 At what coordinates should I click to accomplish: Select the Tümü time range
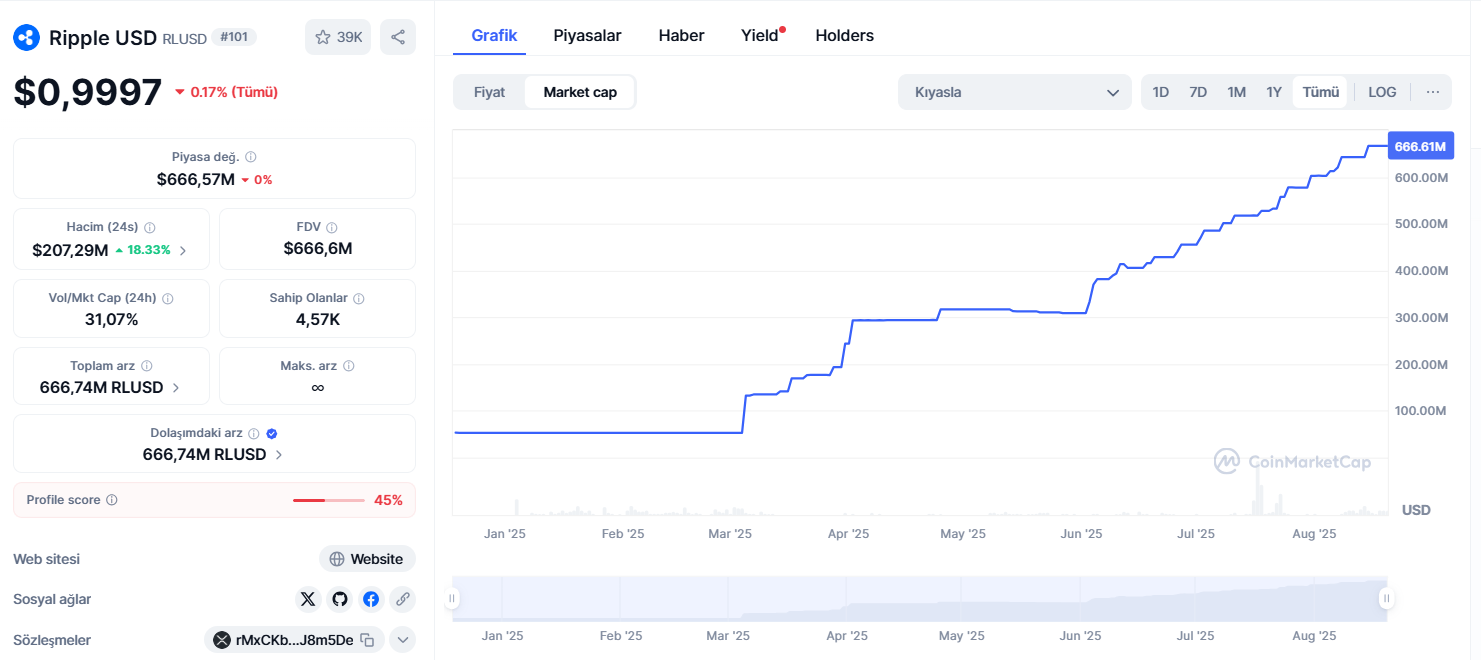click(1321, 92)
